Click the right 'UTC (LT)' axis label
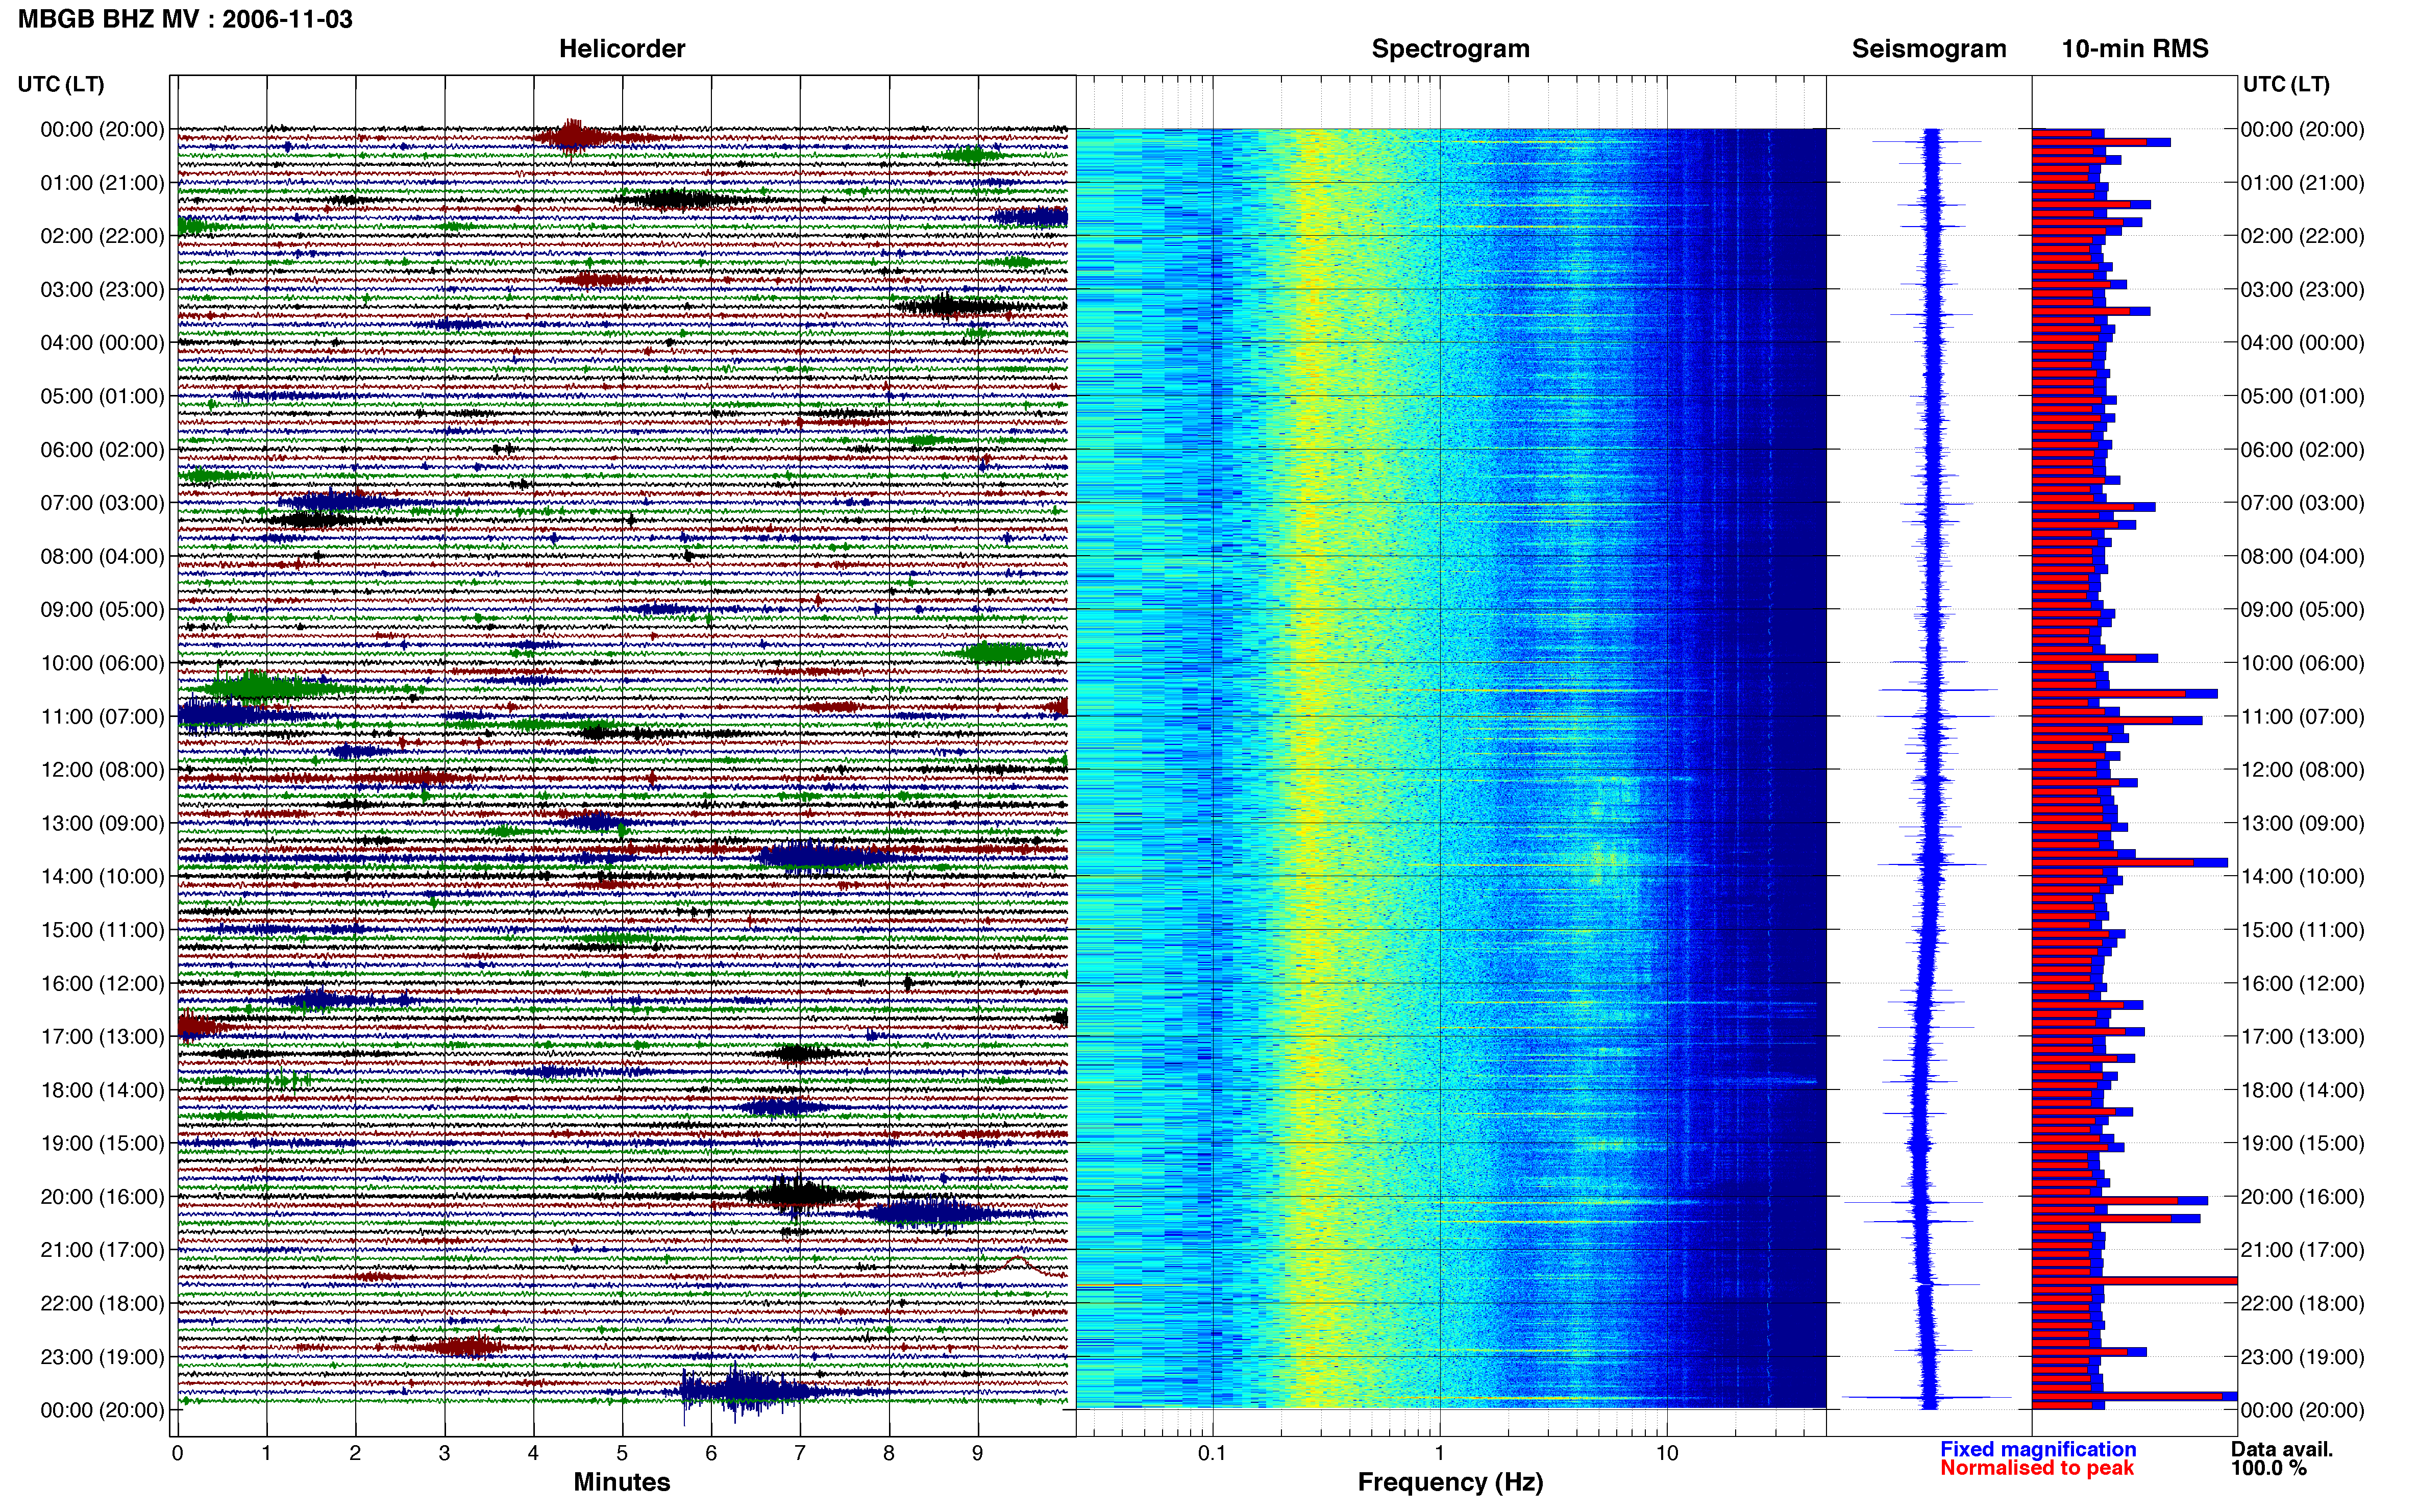 pyautogui.click(x=2286, y=84)
